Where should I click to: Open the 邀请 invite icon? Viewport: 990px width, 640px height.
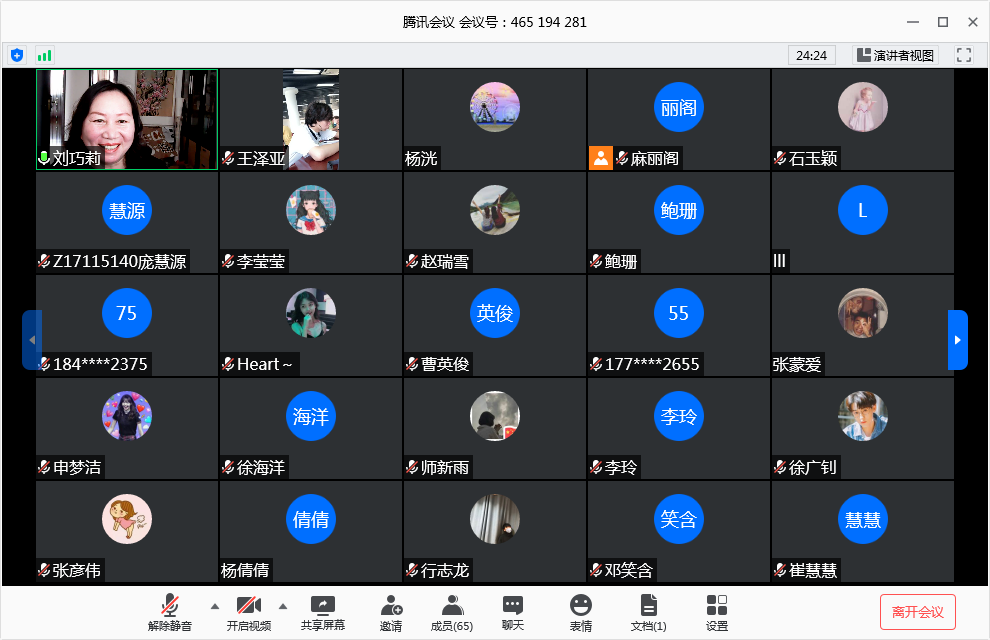coord(391,612)
